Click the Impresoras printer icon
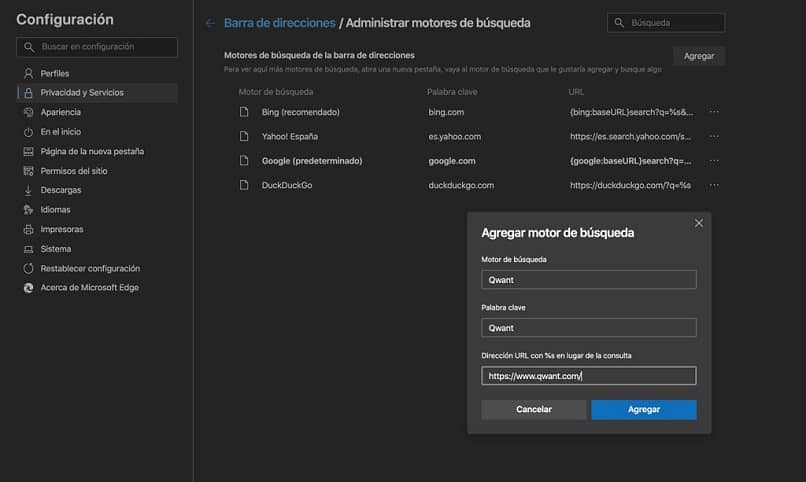Viewport: 806px width, 482px height. tap(28, 229)
